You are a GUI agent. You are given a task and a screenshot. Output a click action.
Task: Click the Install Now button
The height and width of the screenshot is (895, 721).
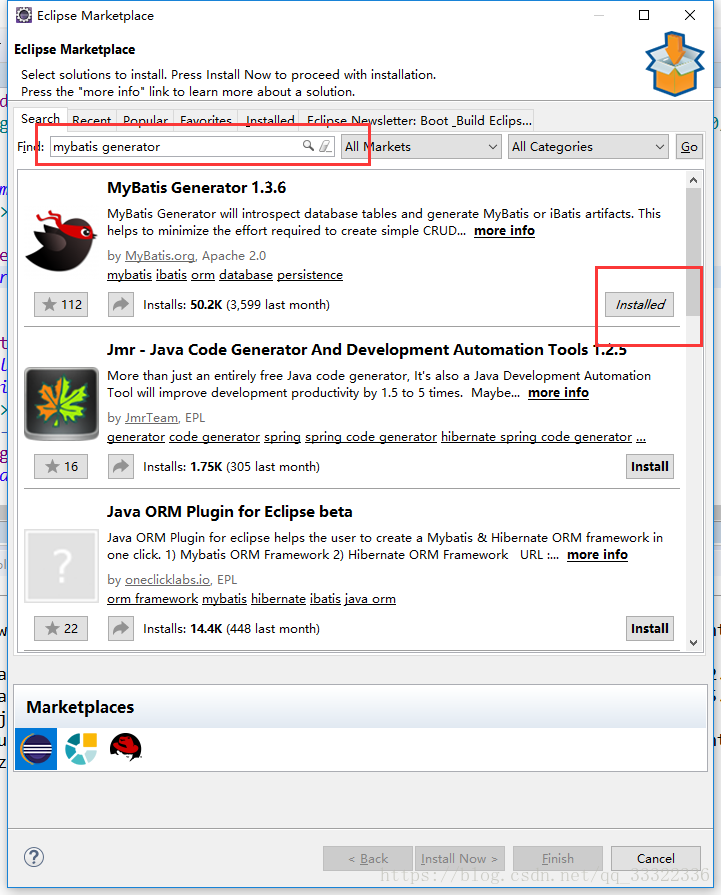point(460,858)
